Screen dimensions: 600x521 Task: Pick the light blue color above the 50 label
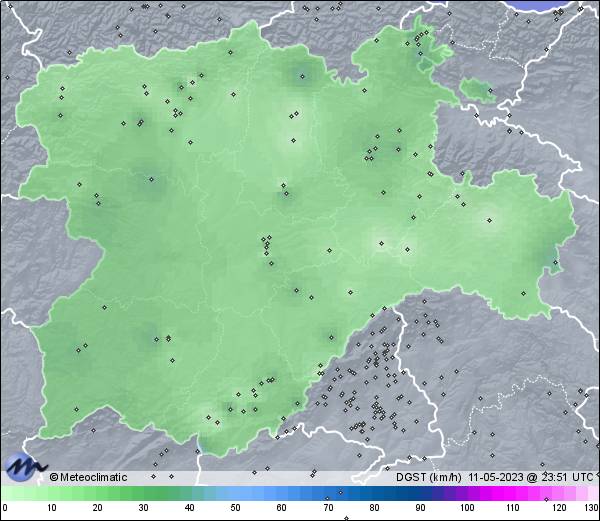(x=235, y=493)
